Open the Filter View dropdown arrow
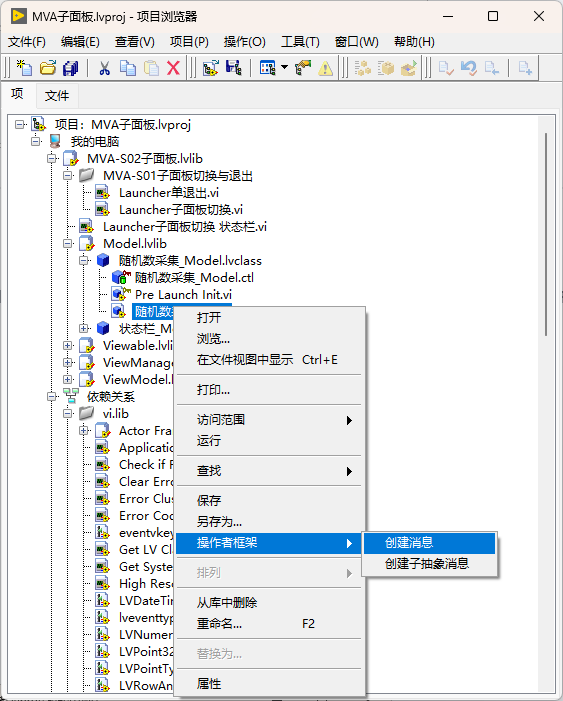Image resolution: width=563 pixels, height=701 pixels. click(284, 68)
